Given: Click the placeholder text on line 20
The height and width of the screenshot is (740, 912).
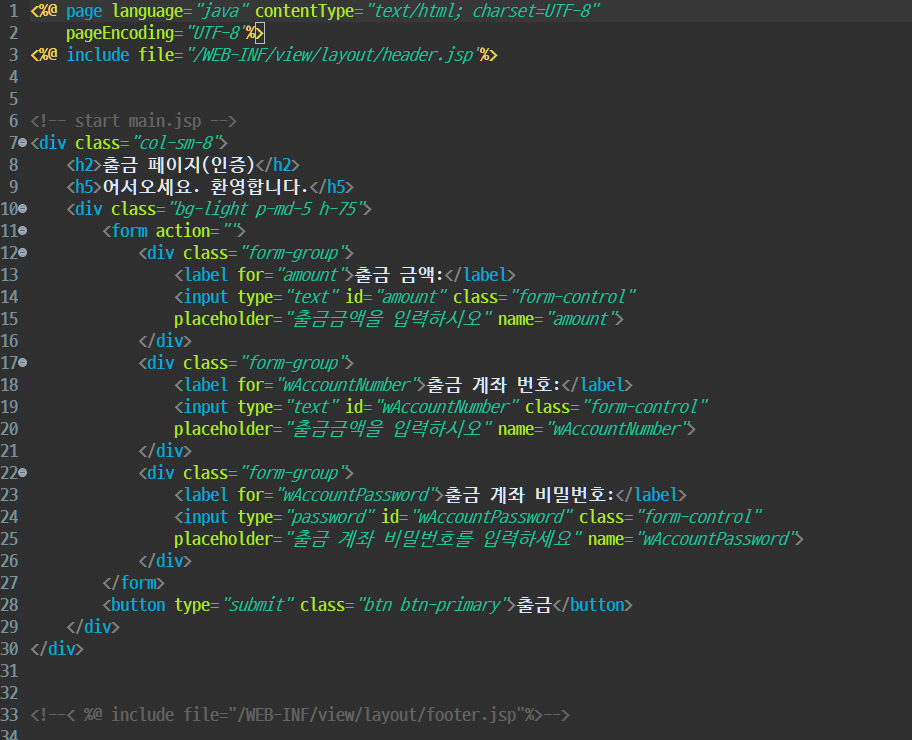Looking at the screenshot, I should tap(389, 429).
